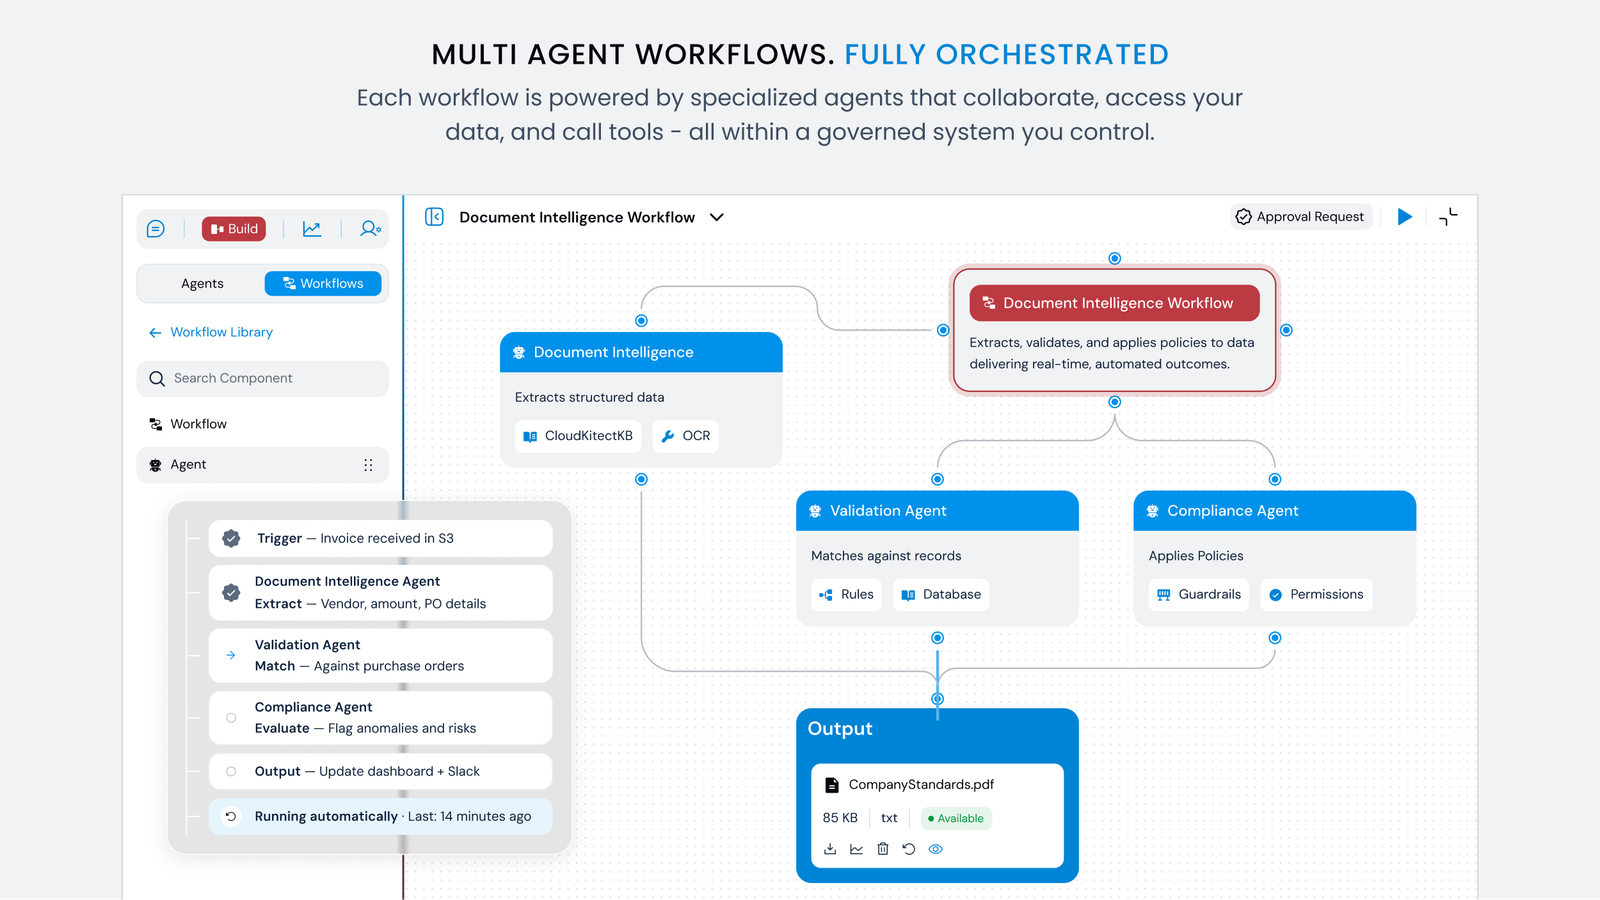The height and width of the screenshot is (900, 1600).
Task: Expand the Workflow component in the sidebar
Action: [198, 424]
